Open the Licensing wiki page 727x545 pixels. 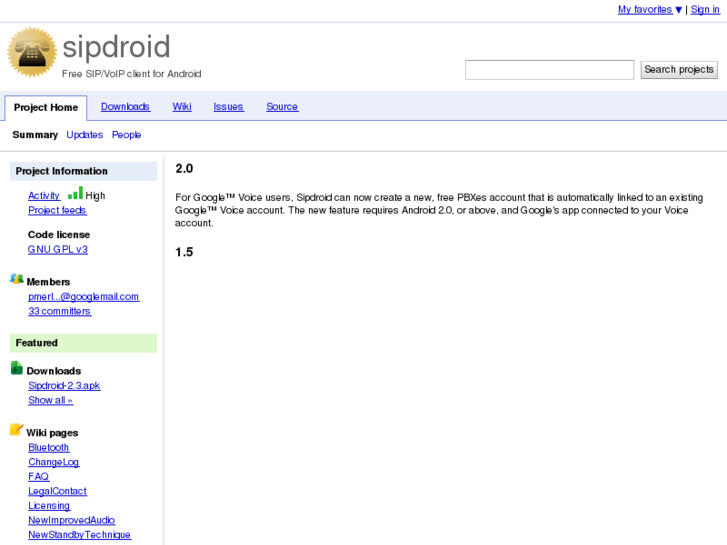coord(49,506)
